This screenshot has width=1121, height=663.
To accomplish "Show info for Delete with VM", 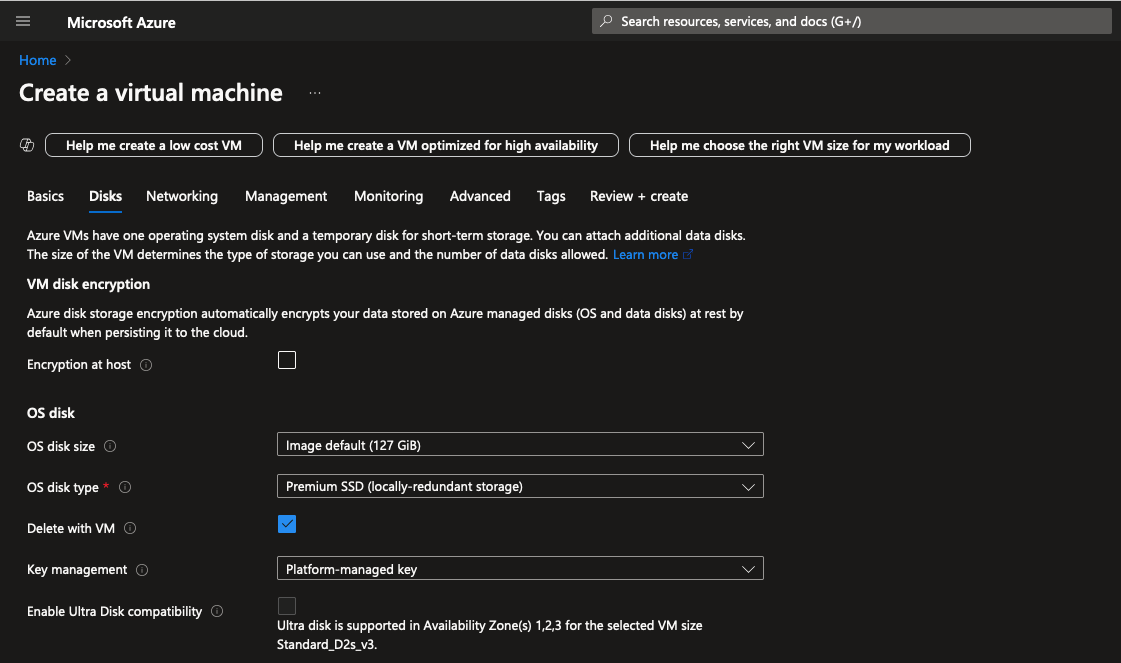I will coord(130,529).
